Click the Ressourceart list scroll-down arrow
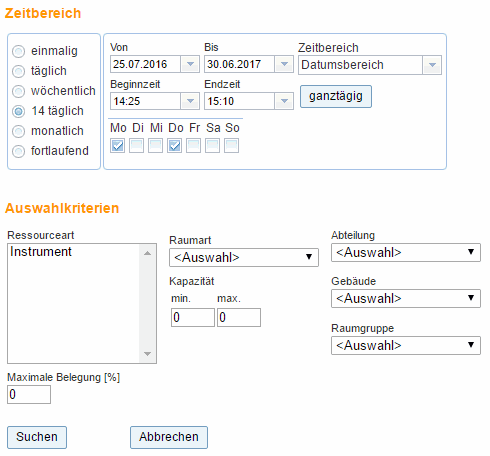Viewport: 490px width, 456px height. tap(148, 354)
